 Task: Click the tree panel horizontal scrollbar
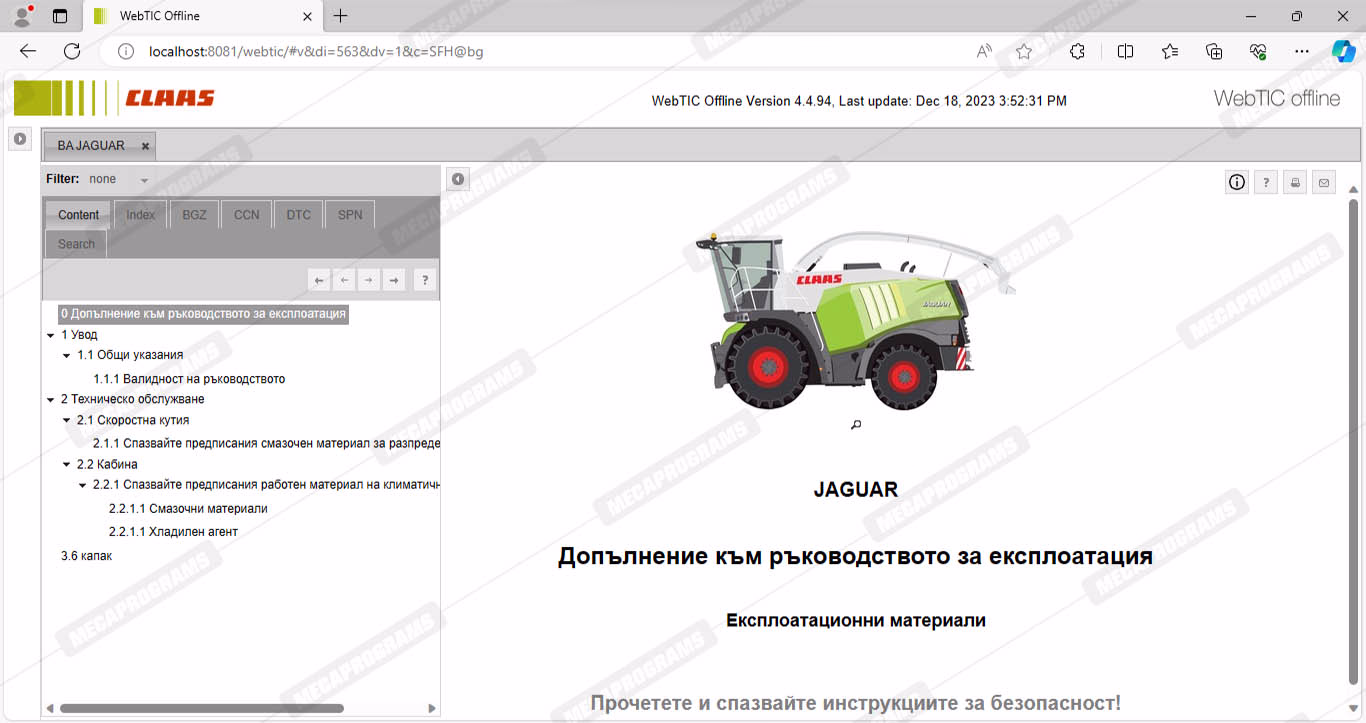point(201,708)
